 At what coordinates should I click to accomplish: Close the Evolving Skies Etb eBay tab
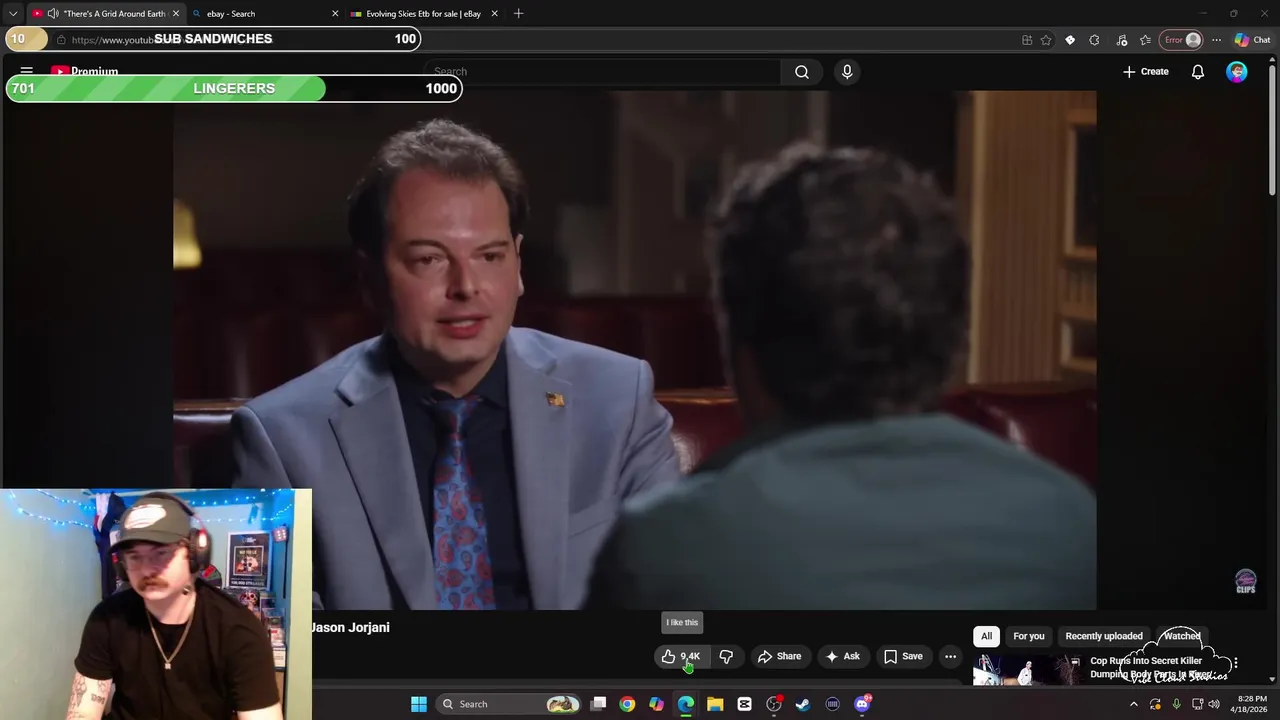click(x=494, y=13)
